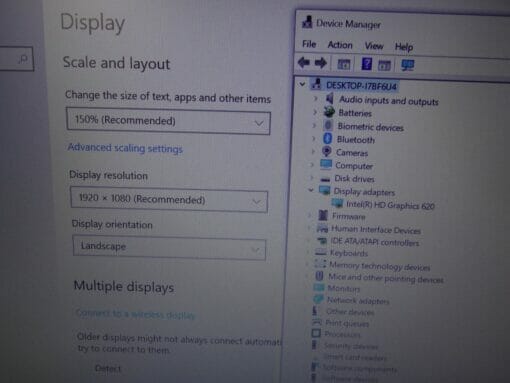Viewport: 510px width, 383px height.
Task: Select the Print queues tree label
Action: 347,323
